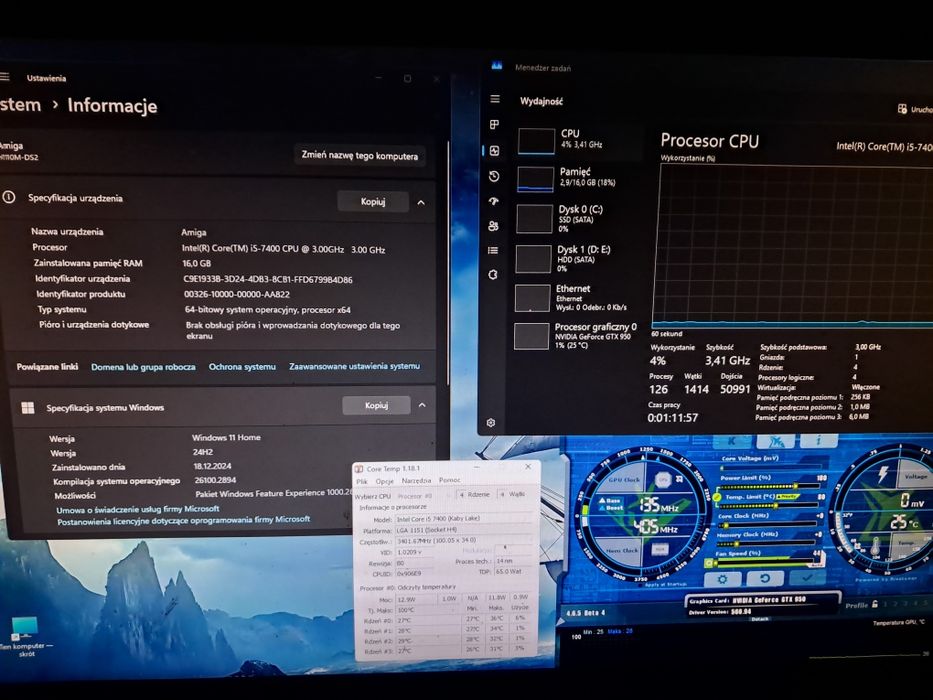This screenshot has width=933, height=700.
Task: Open 'Domena lub grupa robocza' link
Action: click(x=143, y=367)
